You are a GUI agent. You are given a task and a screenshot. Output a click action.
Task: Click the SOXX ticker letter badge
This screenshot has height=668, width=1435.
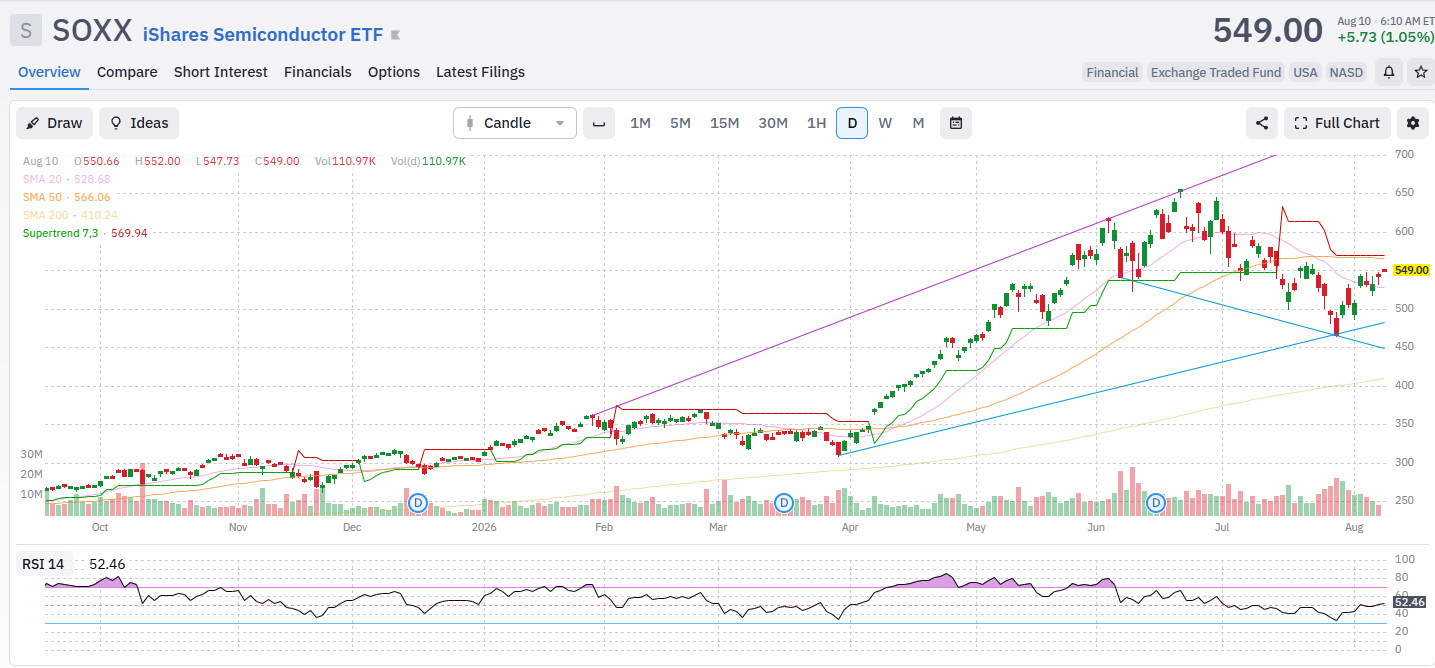25,31
